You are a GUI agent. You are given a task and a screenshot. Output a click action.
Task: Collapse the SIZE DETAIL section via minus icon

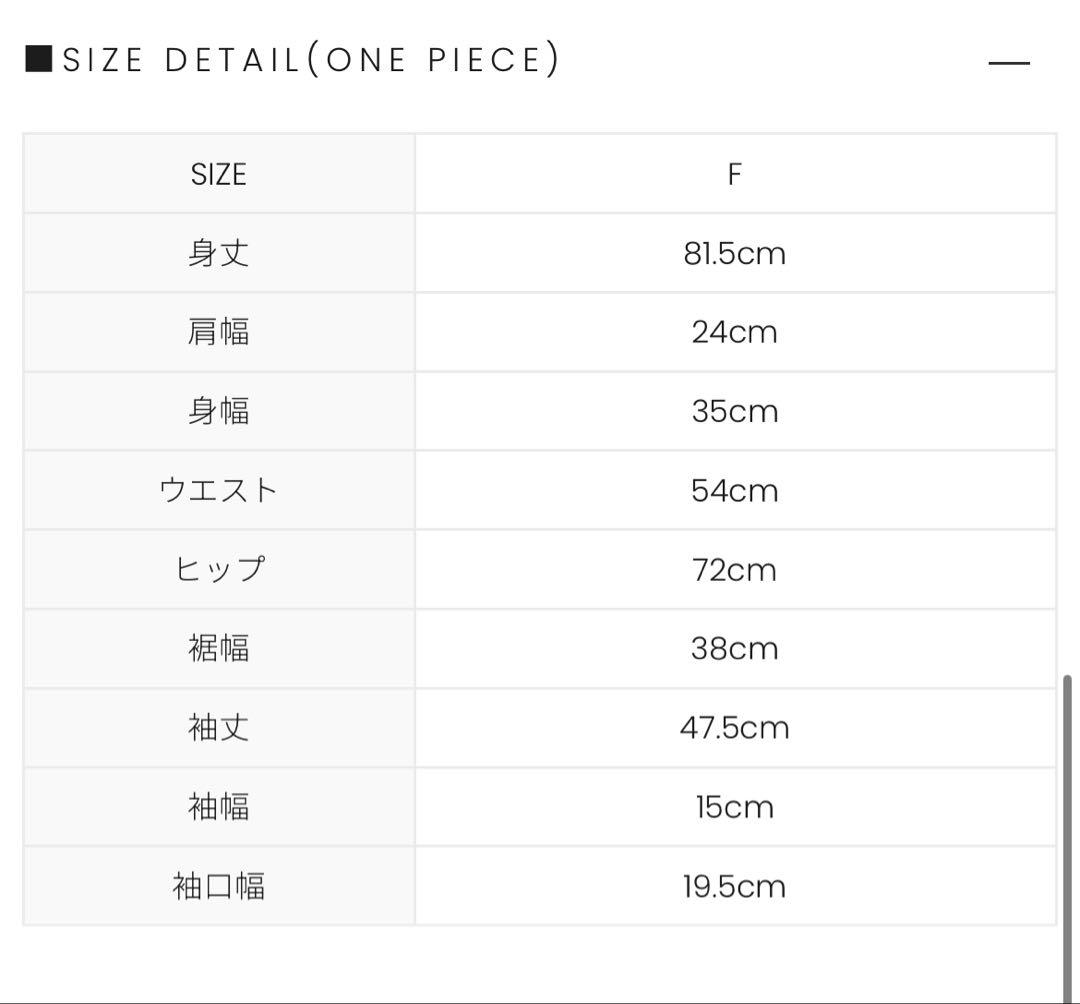tap(1008, 63)
